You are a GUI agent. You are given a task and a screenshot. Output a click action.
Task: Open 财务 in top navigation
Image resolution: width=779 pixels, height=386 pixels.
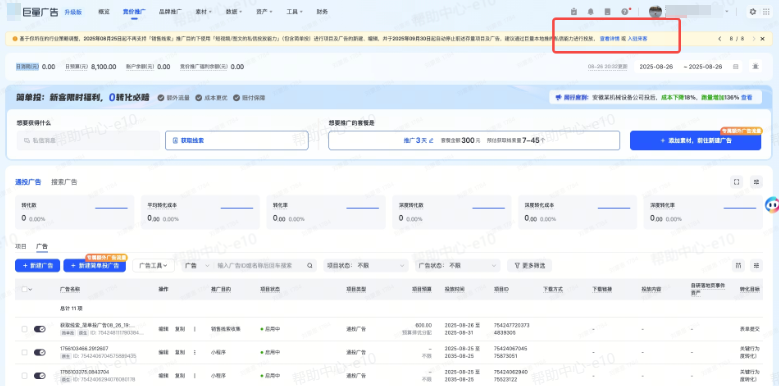(322, 11)
